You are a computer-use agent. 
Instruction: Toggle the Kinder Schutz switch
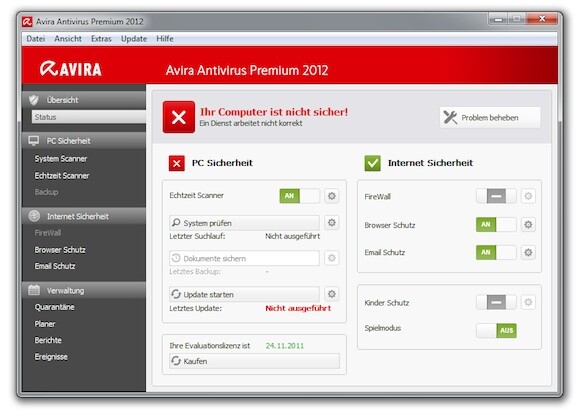point(496,302)
